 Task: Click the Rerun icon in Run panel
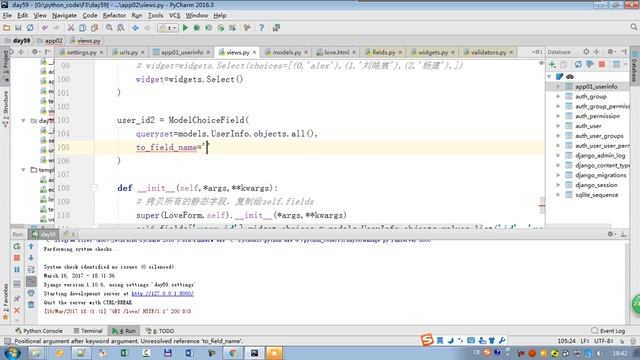tap(17, 247)
